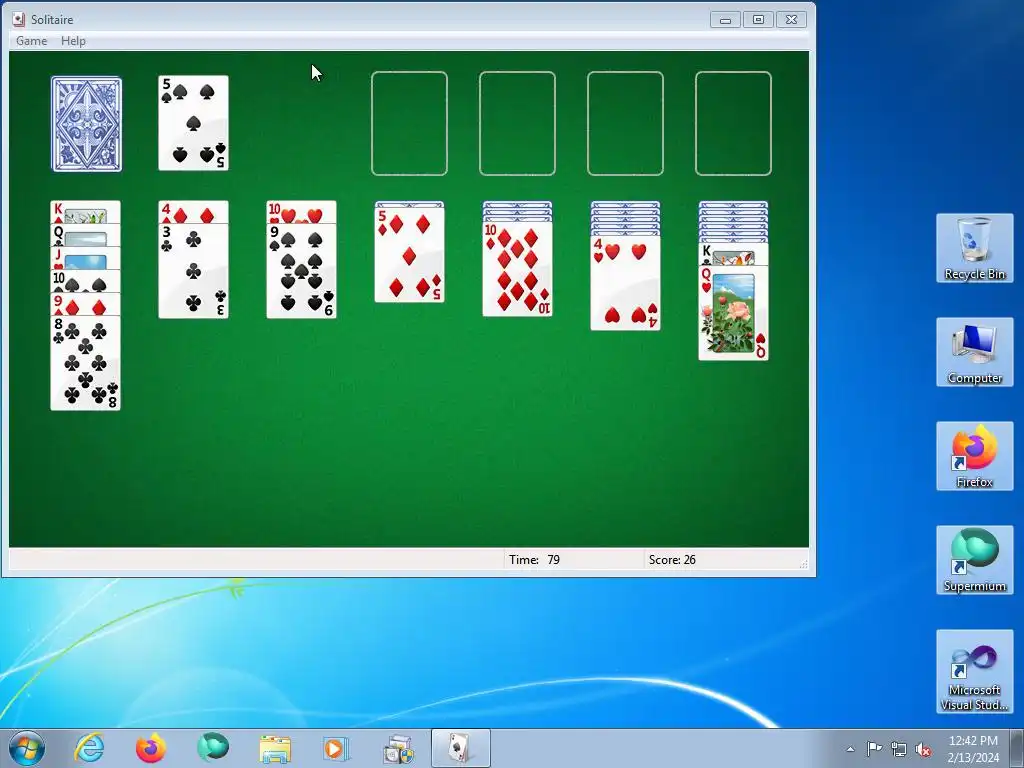Select the 4 of diamonds card

pos(193,212)
